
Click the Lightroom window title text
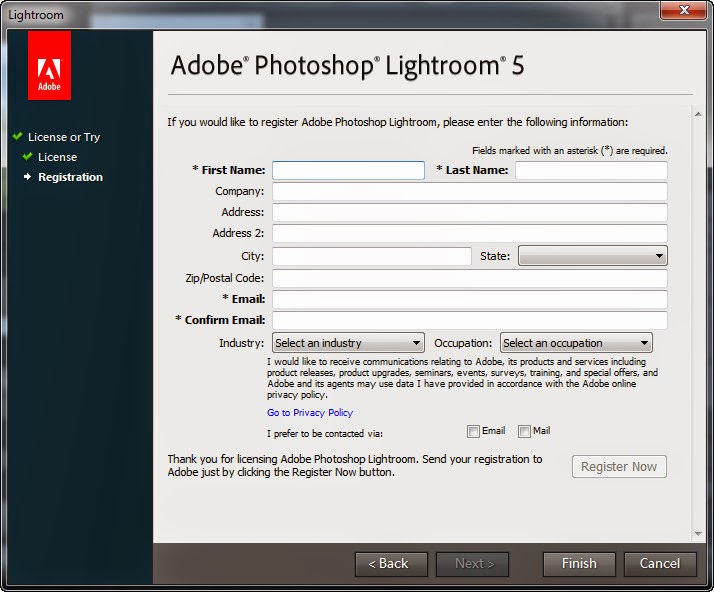pyautogui.click(x=36, y=15)
